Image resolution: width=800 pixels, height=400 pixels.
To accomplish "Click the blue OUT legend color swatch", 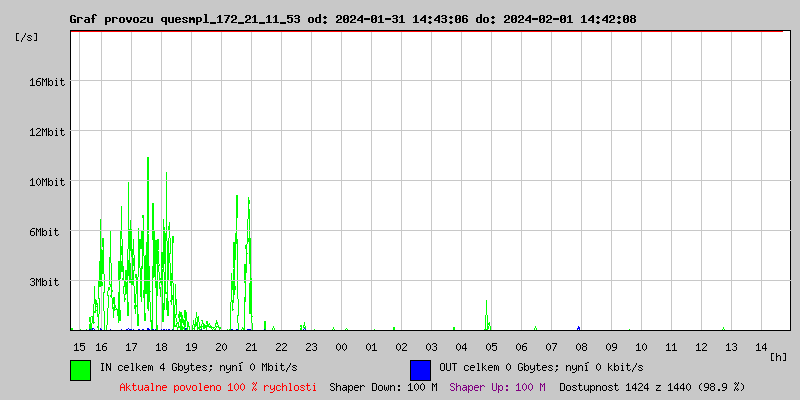I will click(x=420, y=369).
